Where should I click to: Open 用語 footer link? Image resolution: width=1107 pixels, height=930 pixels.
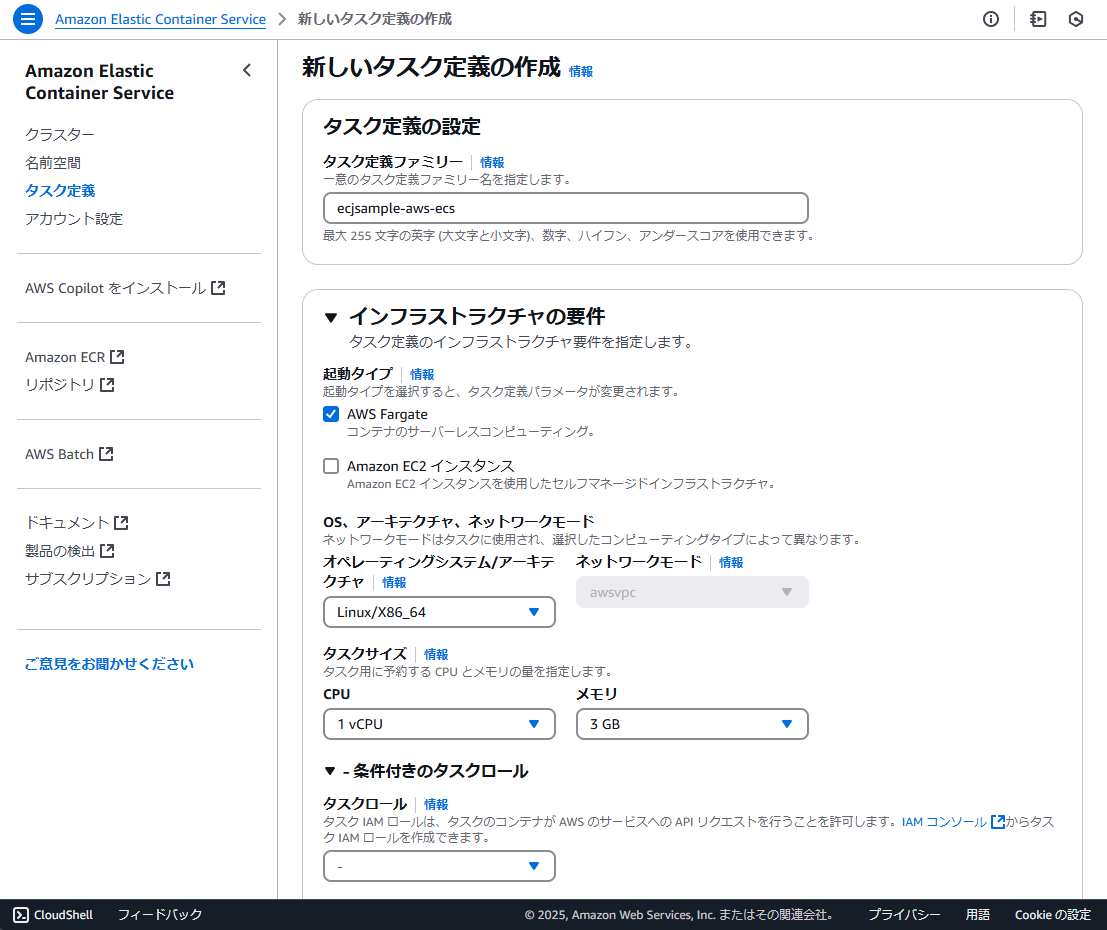978,914
